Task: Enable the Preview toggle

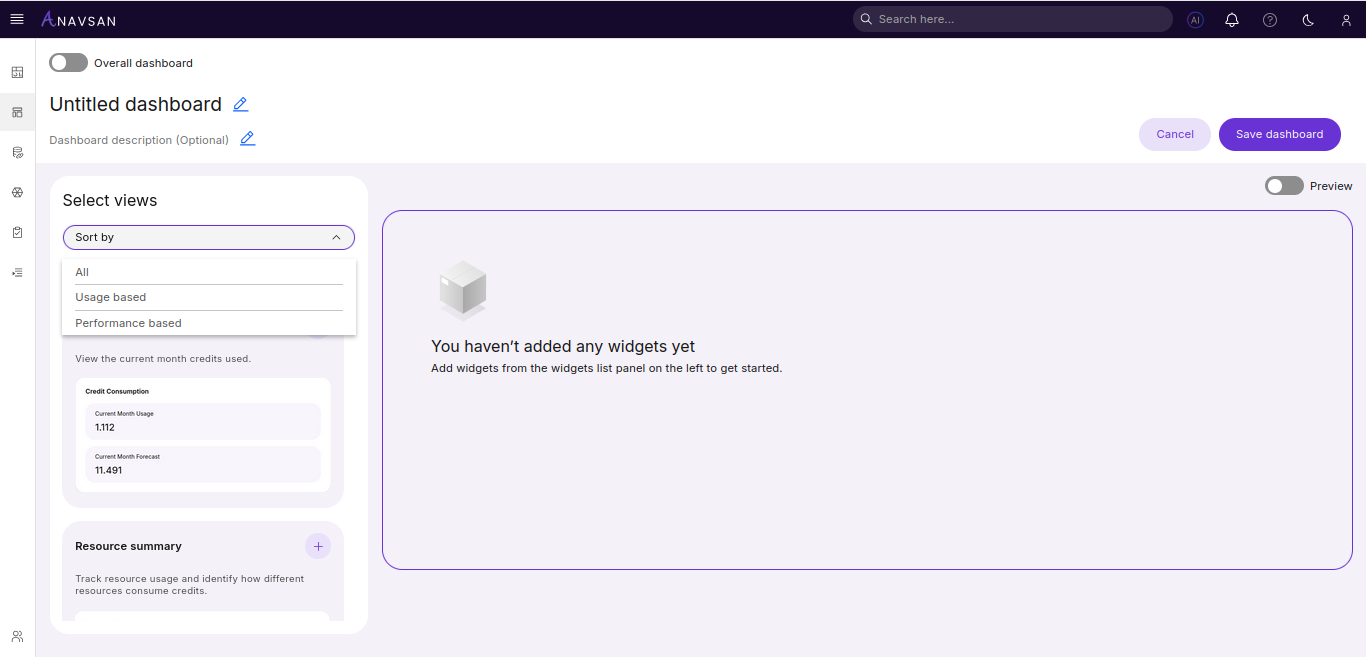Action: (1284, 186)
